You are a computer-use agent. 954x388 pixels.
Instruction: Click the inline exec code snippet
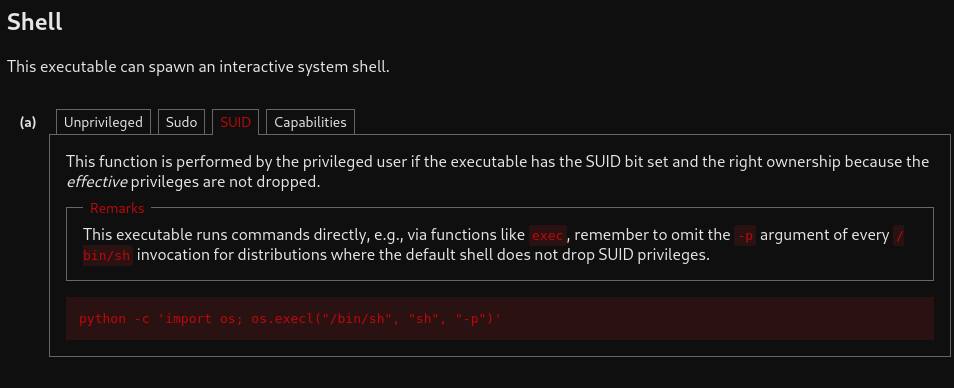click(x=548, y=235)
